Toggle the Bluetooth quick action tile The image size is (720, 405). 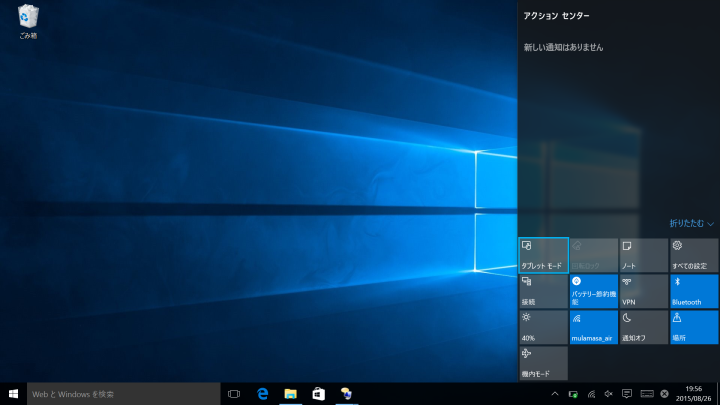click(x=693, y=291)
